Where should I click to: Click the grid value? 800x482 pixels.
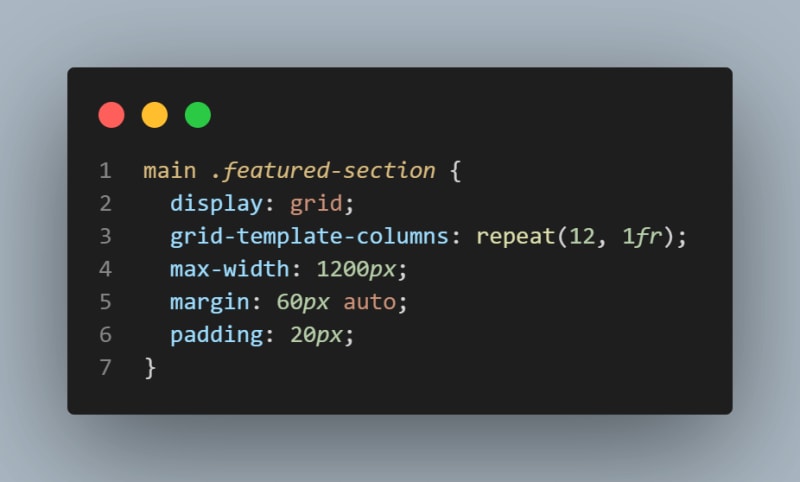point(316,204)
